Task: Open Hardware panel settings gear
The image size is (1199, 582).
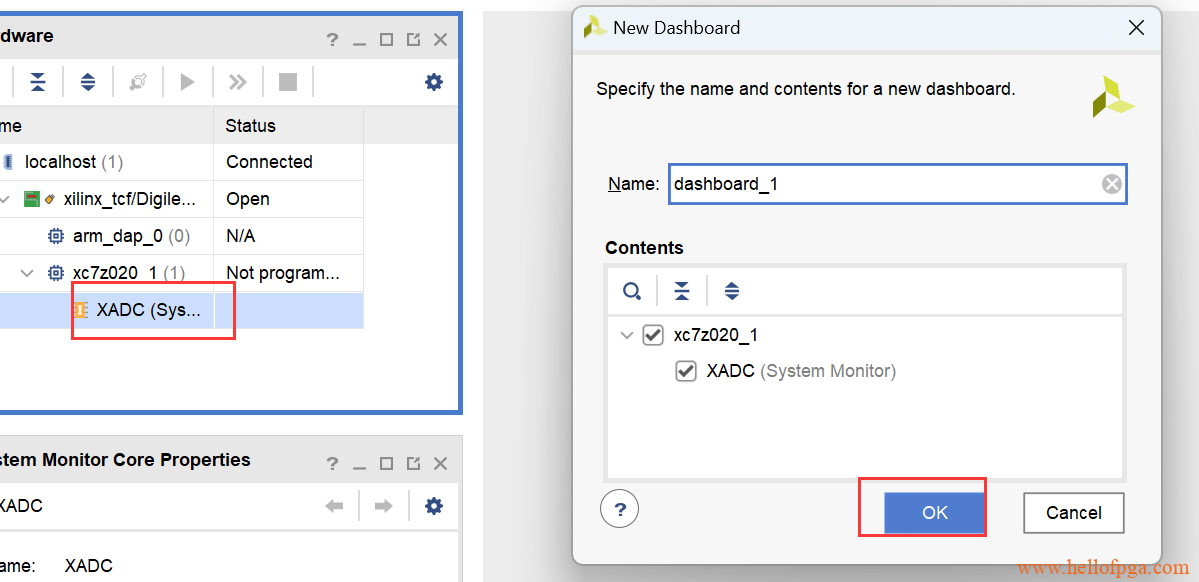Action: (x=433, y=82)
